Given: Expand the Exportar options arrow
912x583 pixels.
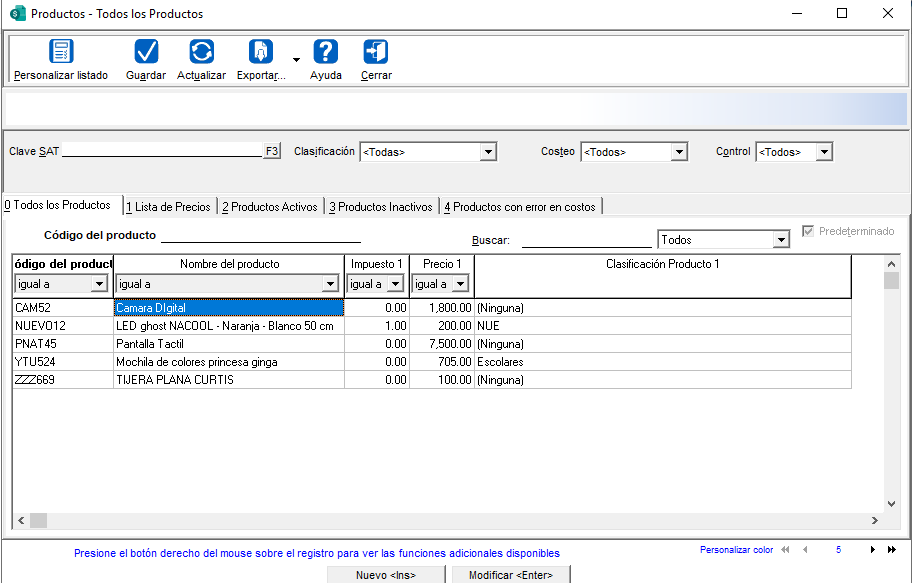Looking at the screenshot, I should [297, 59].
